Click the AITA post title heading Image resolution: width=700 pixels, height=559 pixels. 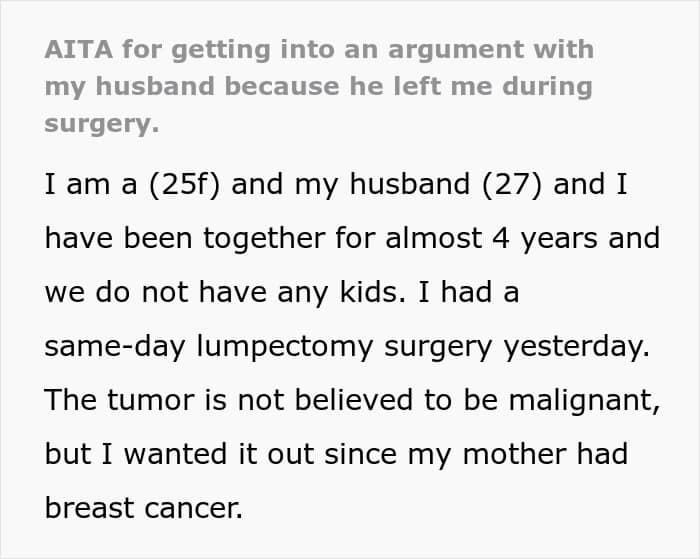pos(318,87)
